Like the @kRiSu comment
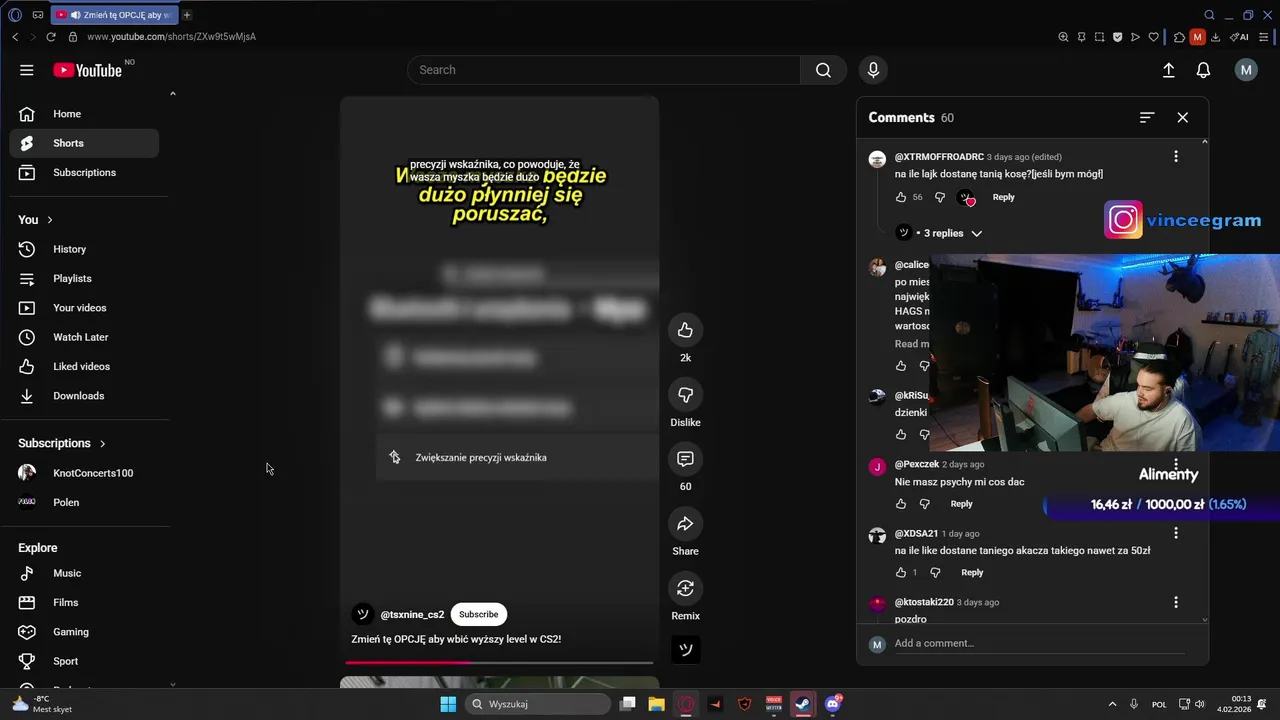1280x720 pixels. [901, 435]
